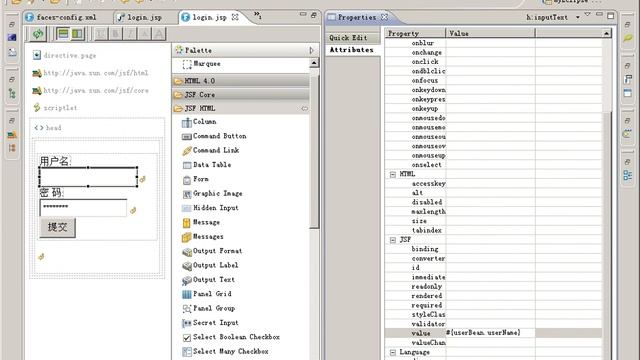
Task: Select Graphic Image in the palette
Action: coord(212,193)
